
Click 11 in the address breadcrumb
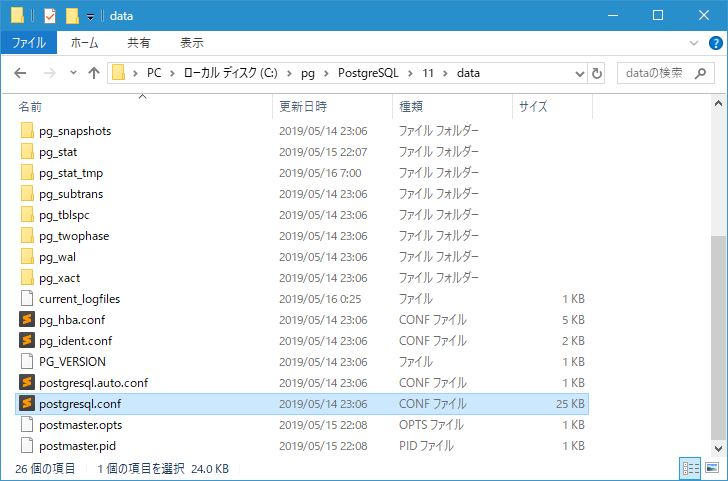[428, 73]
